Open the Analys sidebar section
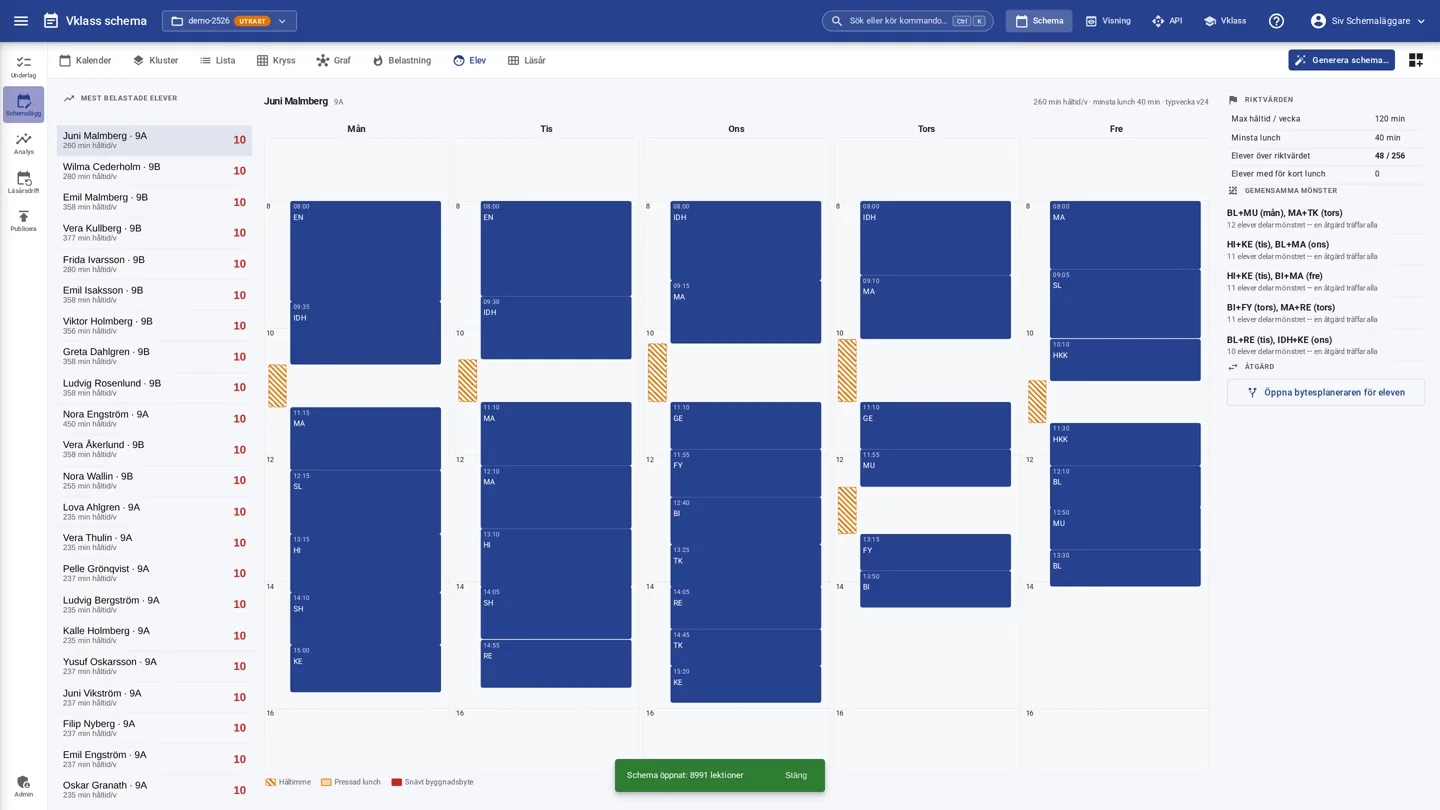Image resolution: width=1440 pixels, height=810 pixels. tap(23, 144)
